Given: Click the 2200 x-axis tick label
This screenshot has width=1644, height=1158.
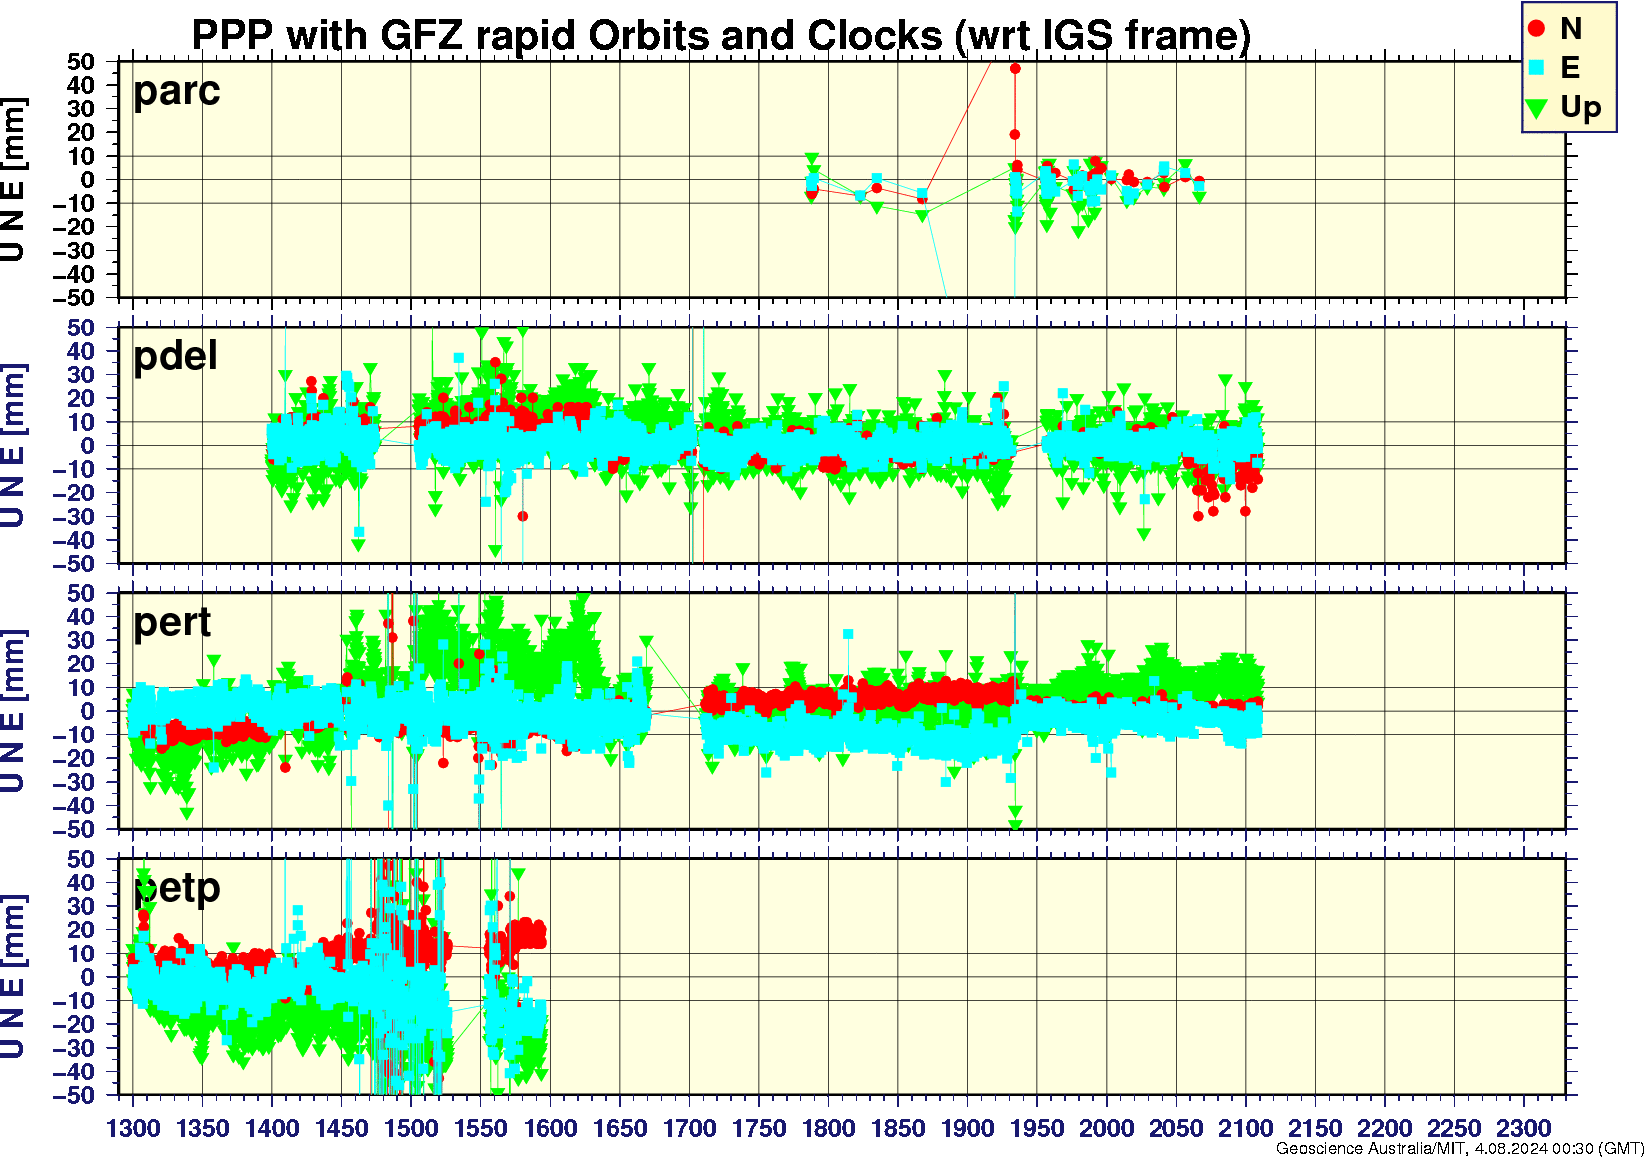Looking at the screenshot, I should [1384, 1128].
